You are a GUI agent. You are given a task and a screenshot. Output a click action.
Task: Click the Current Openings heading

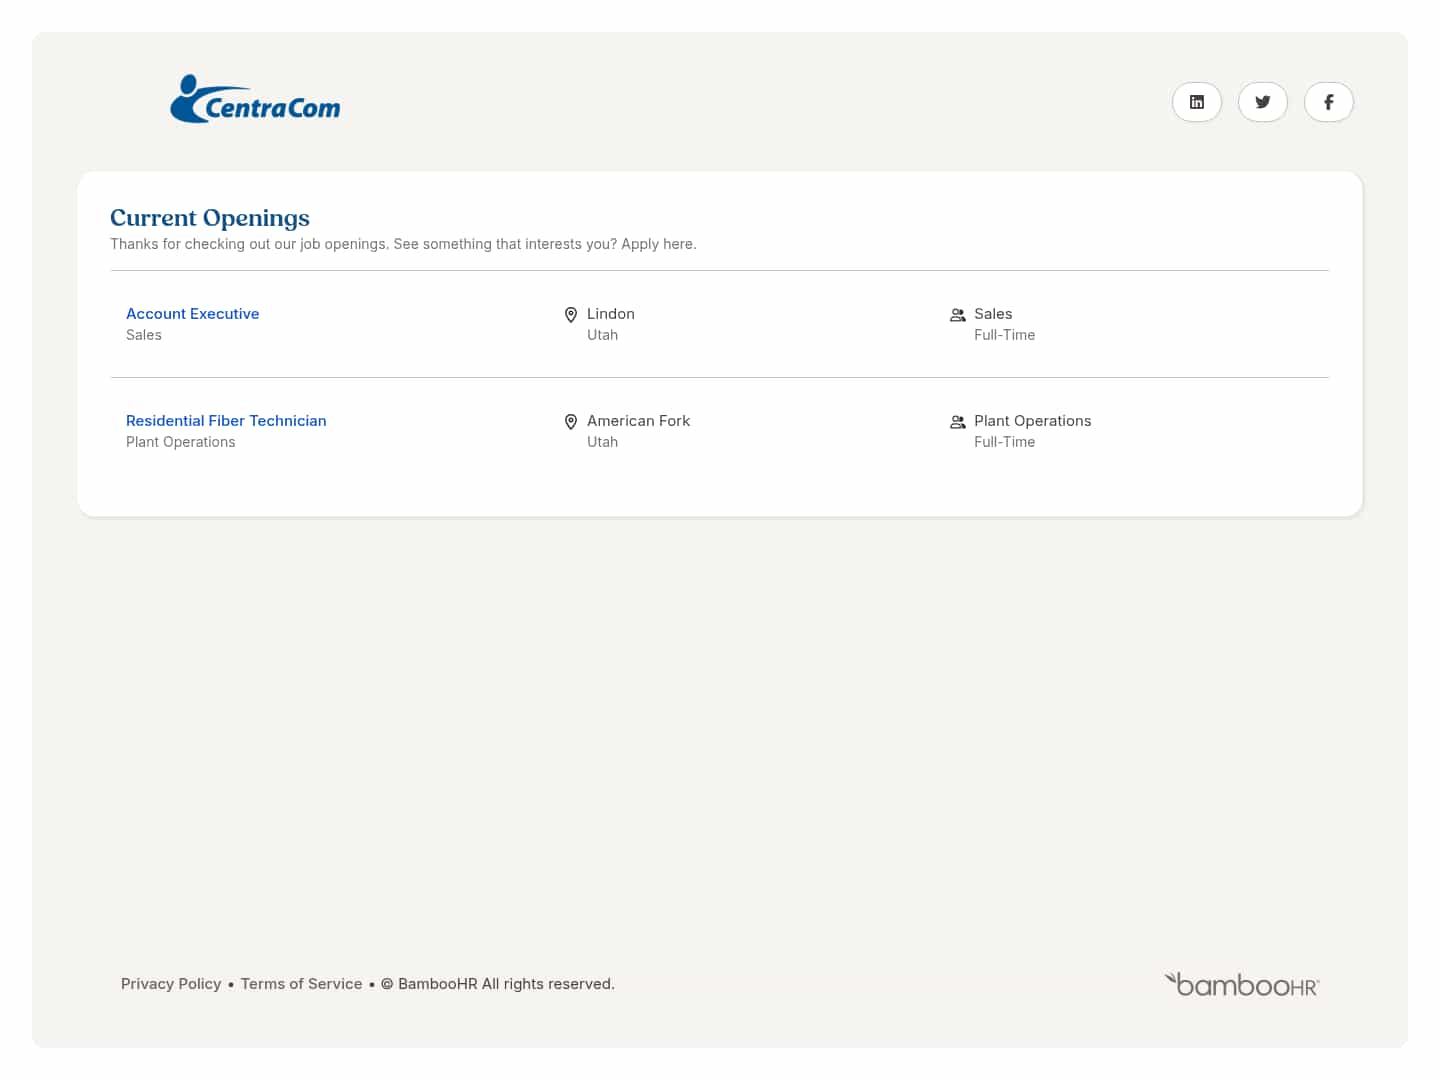tap(210, 218)
